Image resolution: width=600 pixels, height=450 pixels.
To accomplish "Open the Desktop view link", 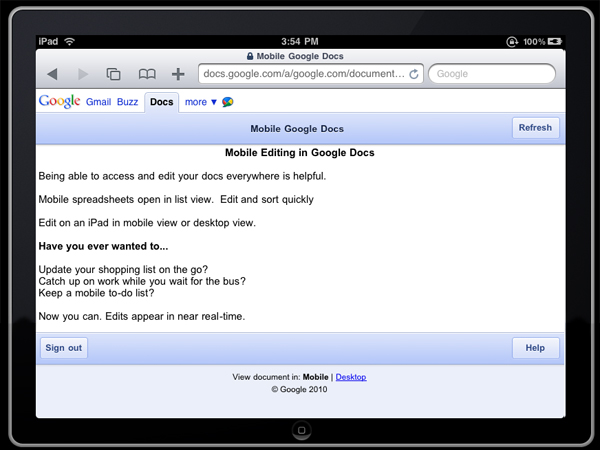I will pyautogui.click(x=351, y=377).
